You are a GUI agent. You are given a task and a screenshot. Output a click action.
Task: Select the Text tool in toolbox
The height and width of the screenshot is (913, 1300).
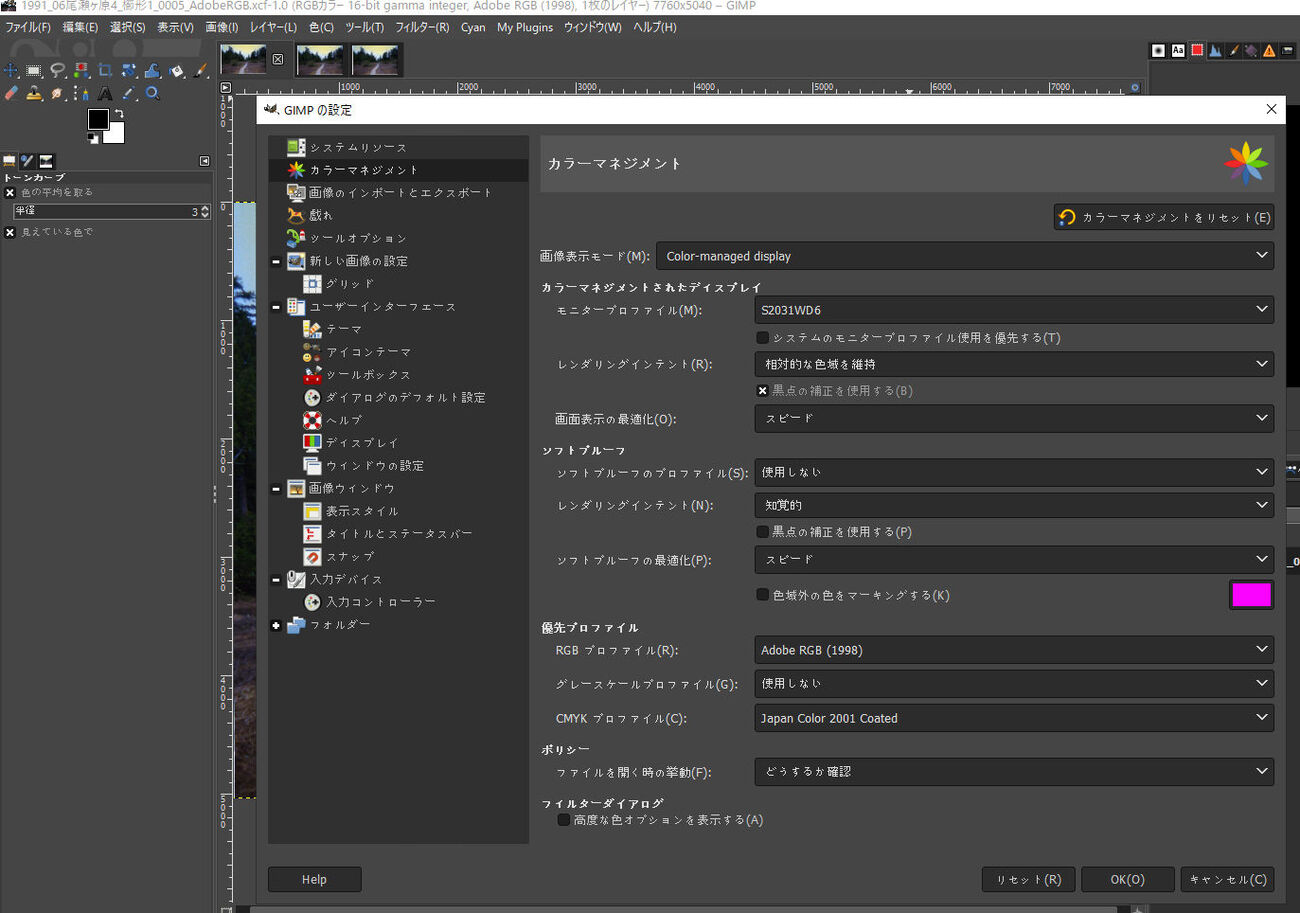point(105,93)
